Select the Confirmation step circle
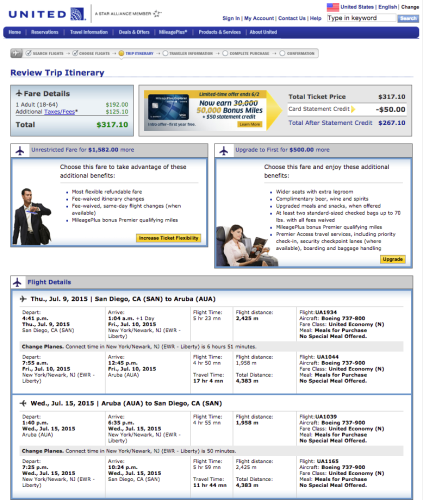 coord(282,53)
